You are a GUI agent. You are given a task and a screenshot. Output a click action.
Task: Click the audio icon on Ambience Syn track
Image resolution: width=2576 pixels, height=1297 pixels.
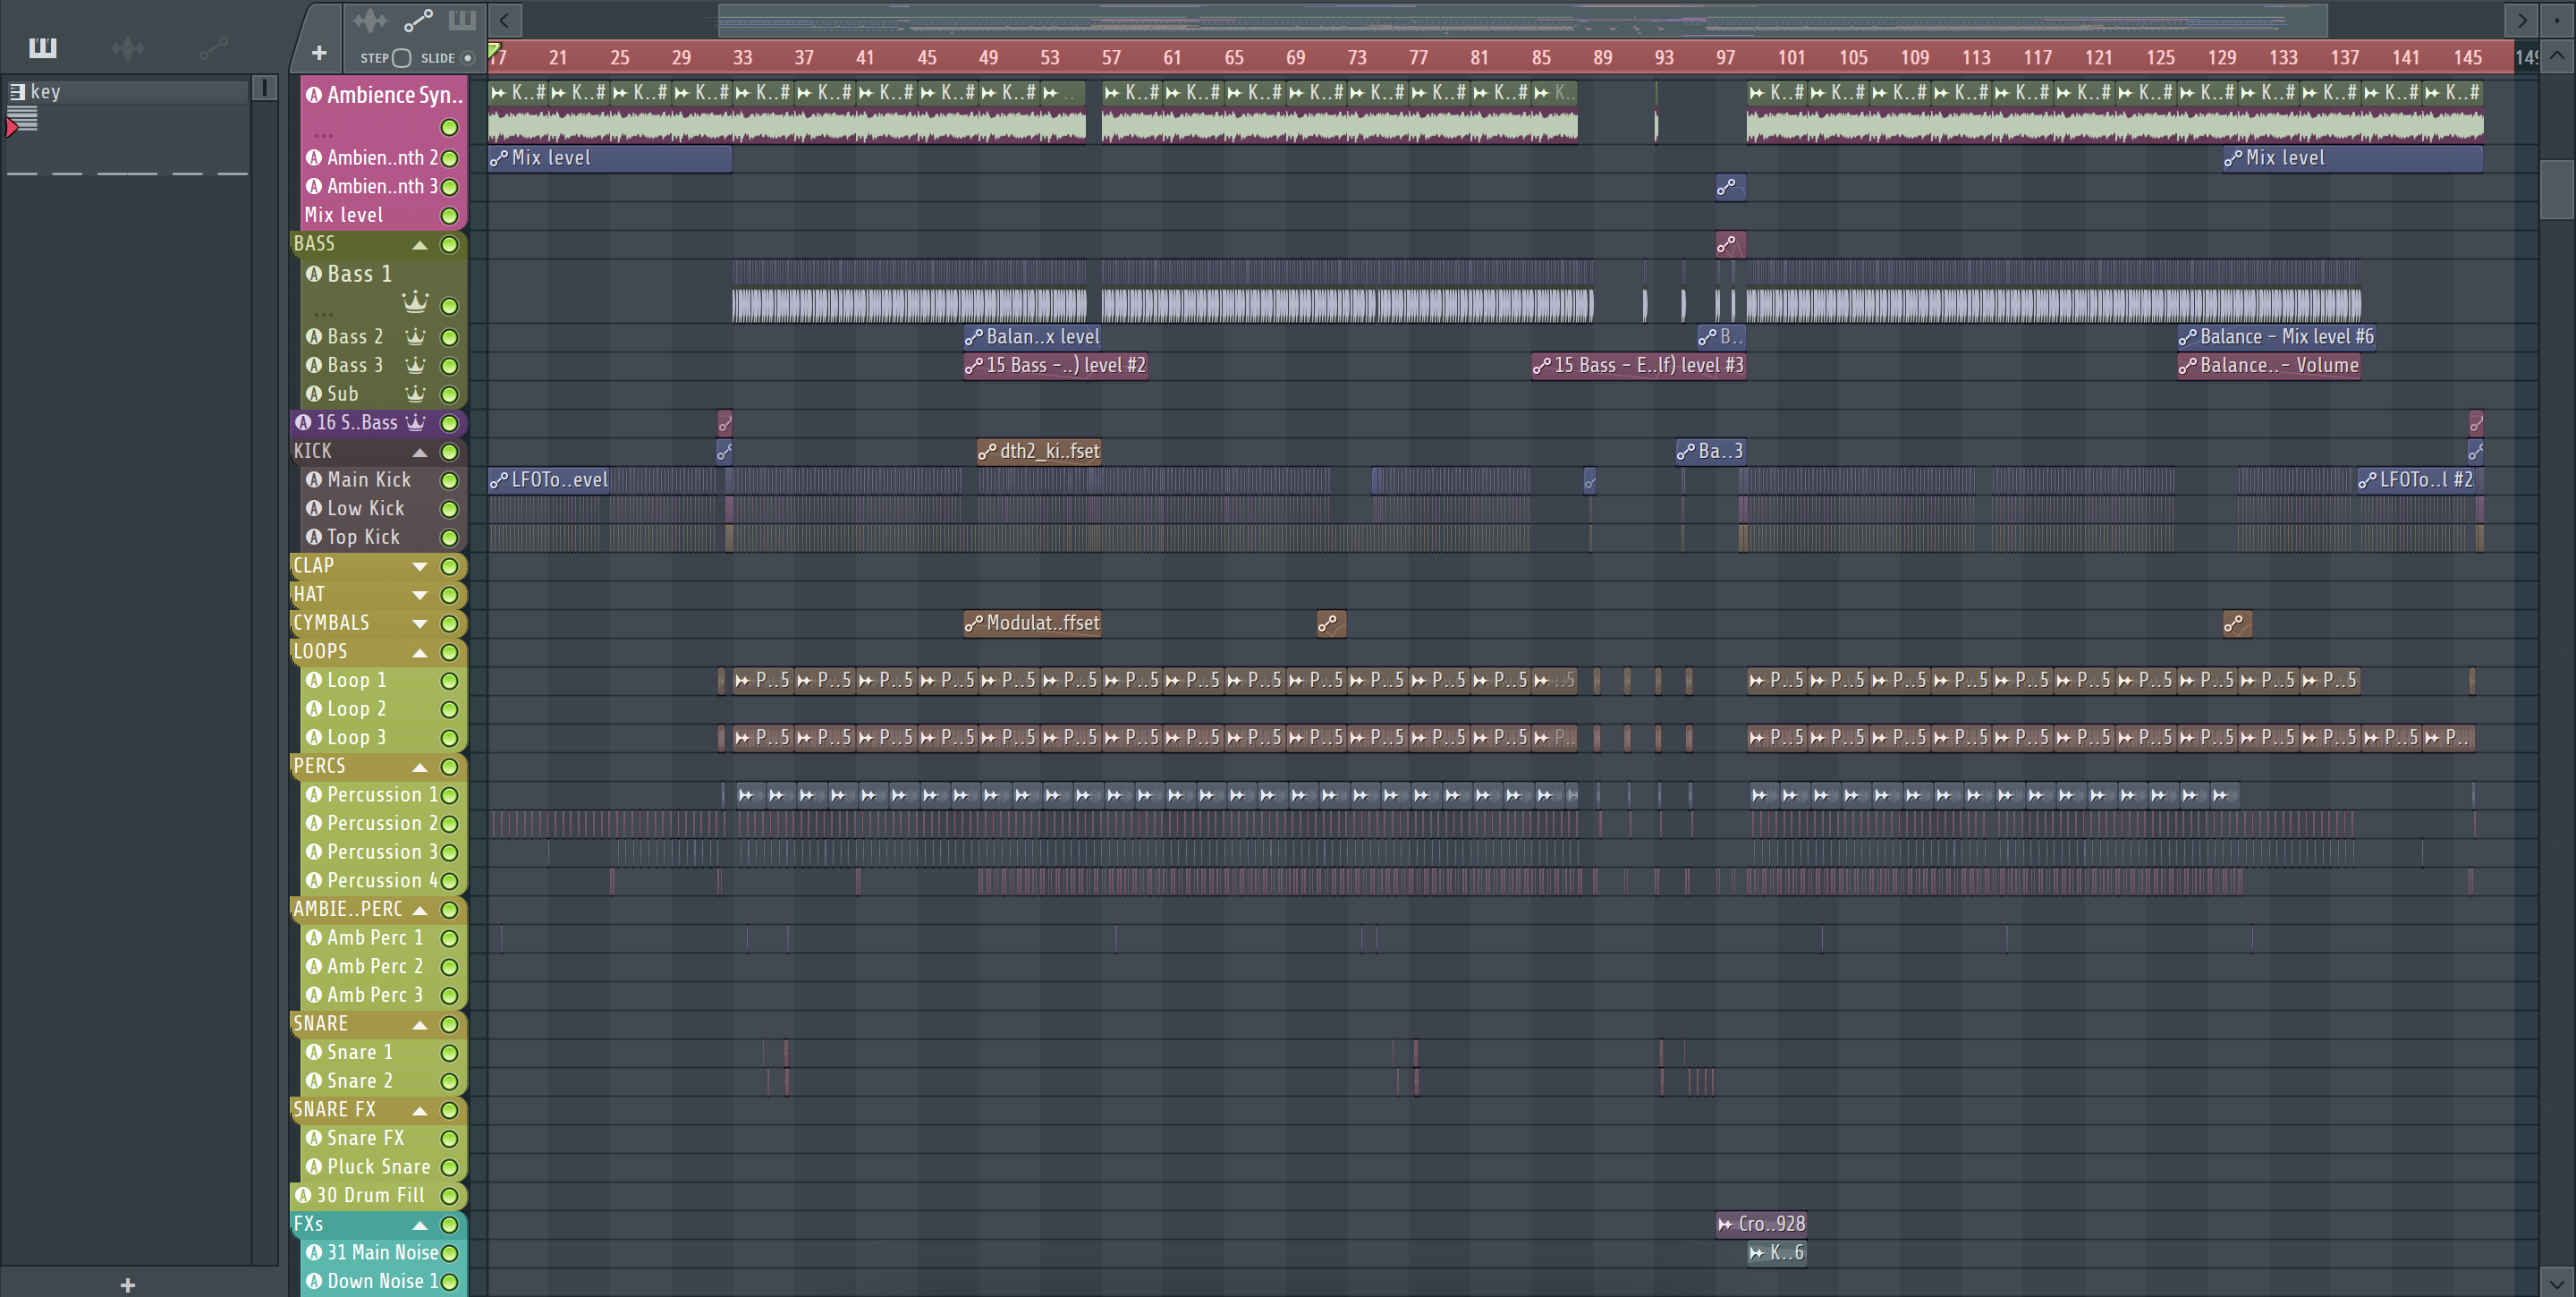(x=314, y=95)
